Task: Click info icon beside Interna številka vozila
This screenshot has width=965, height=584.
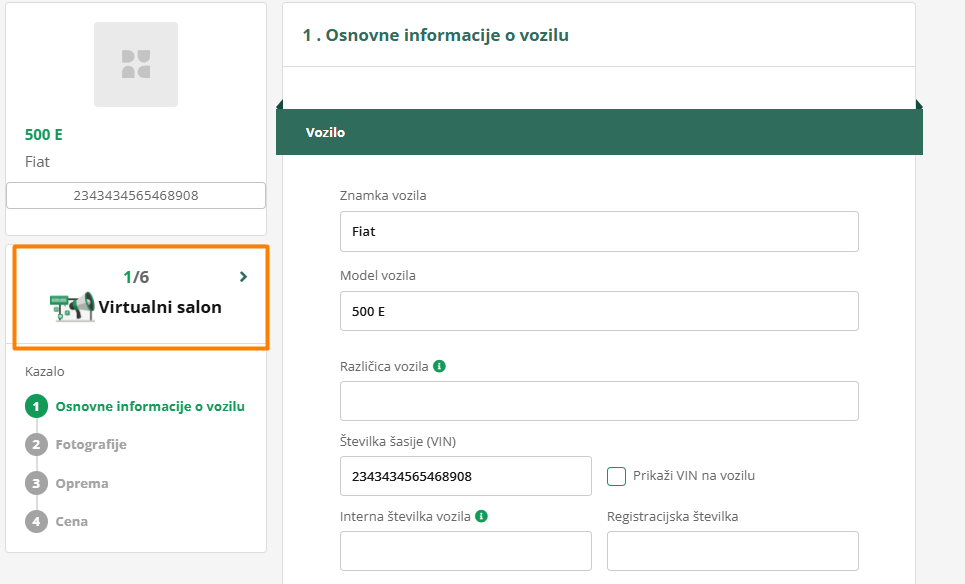Action: pyautogui.click(x=482, y=516)
